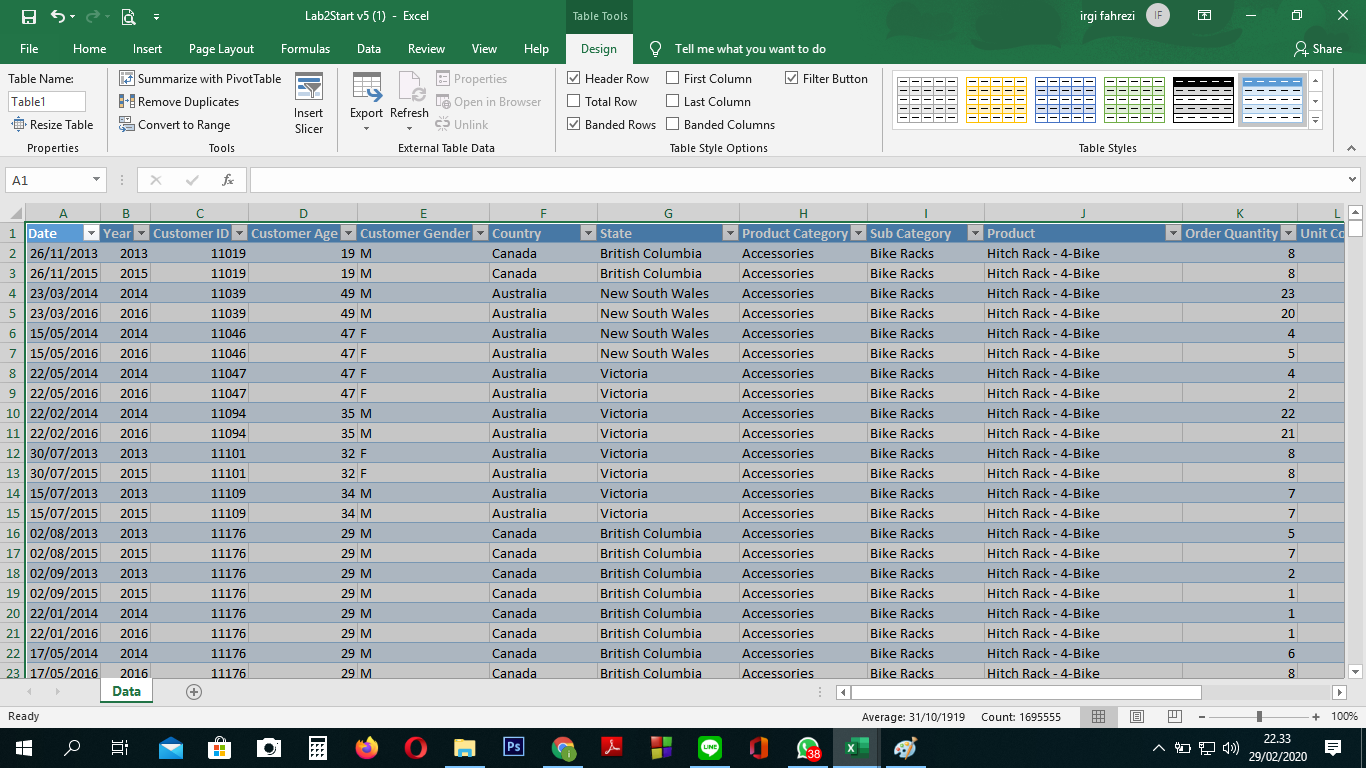Switch to Page Break Preview view icon

[x=1174, y=717]
